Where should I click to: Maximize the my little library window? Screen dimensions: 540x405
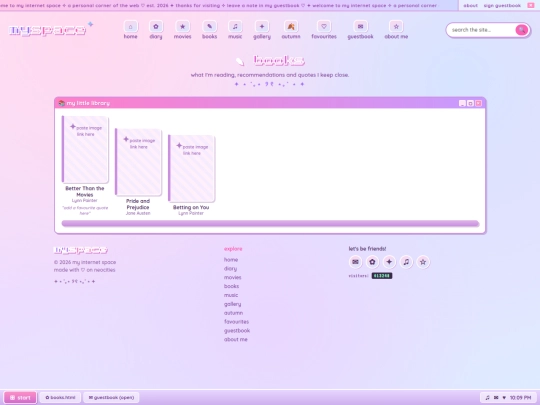tap(470, 103)
